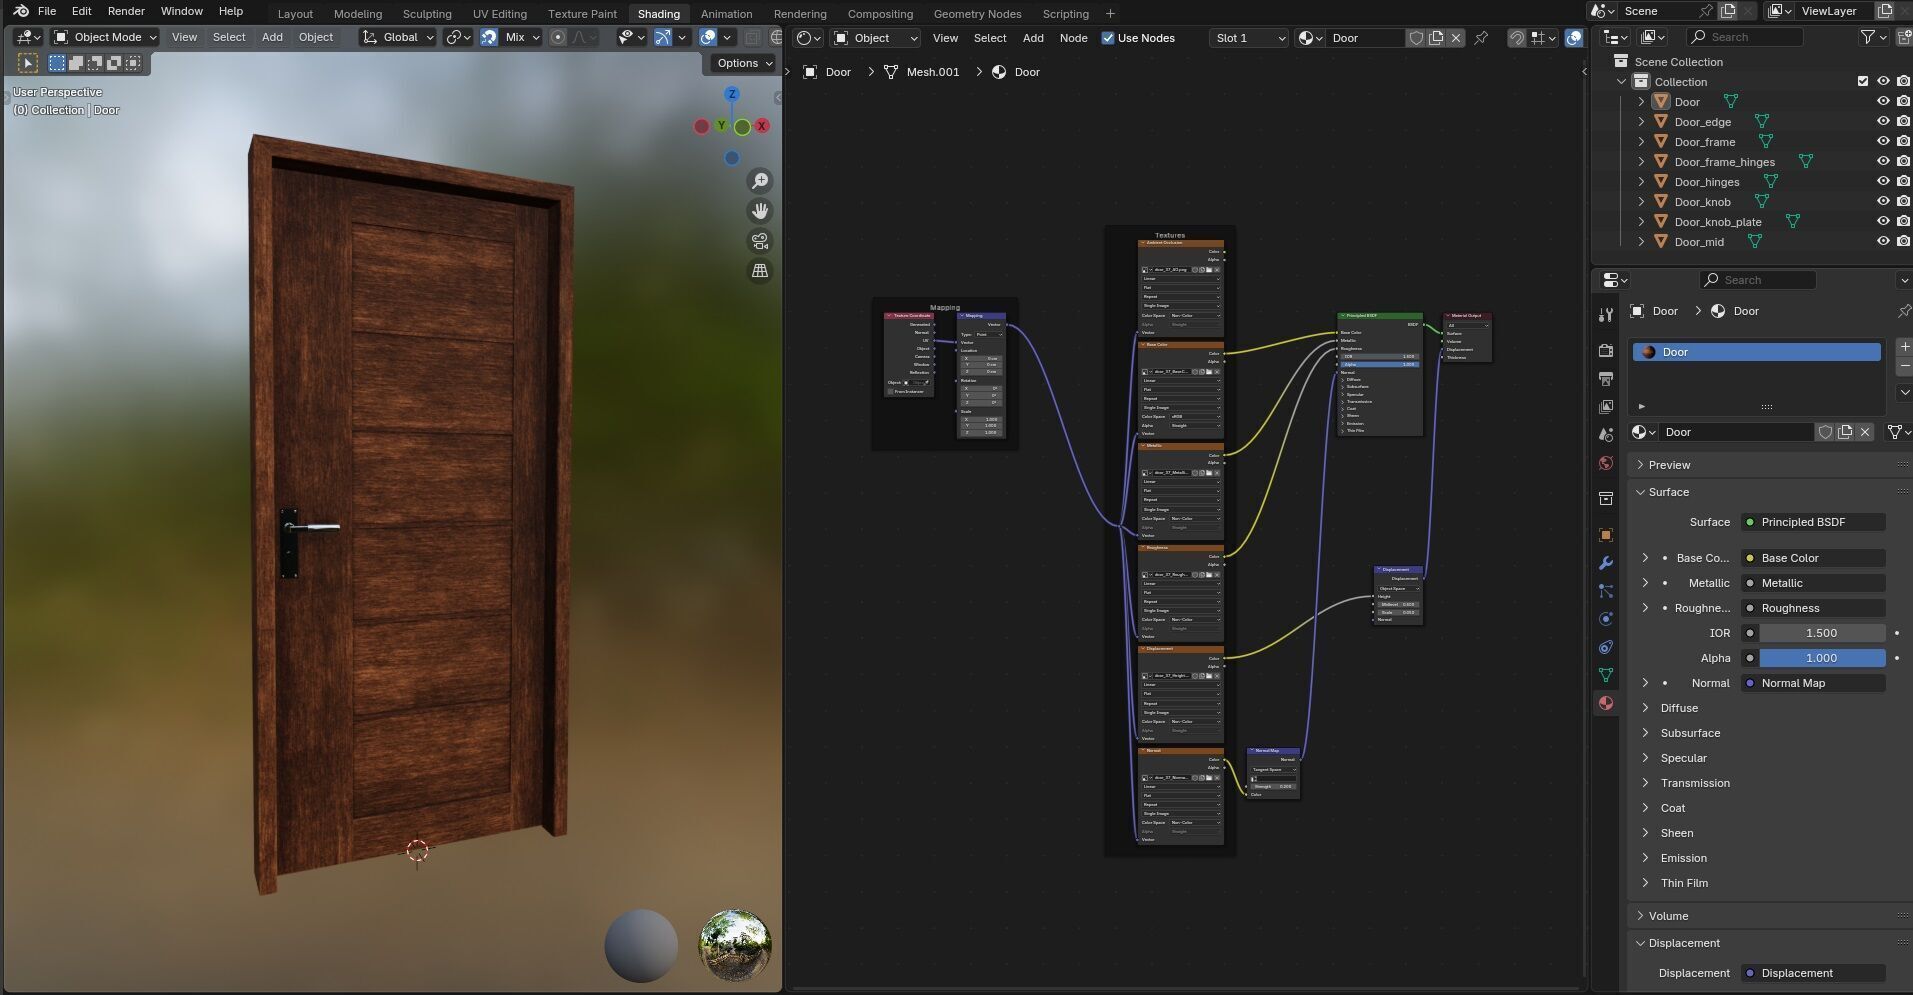The width and height of the screenshot is (1913, 995).
Task: Open the Render menu
Action: (126, 11)
